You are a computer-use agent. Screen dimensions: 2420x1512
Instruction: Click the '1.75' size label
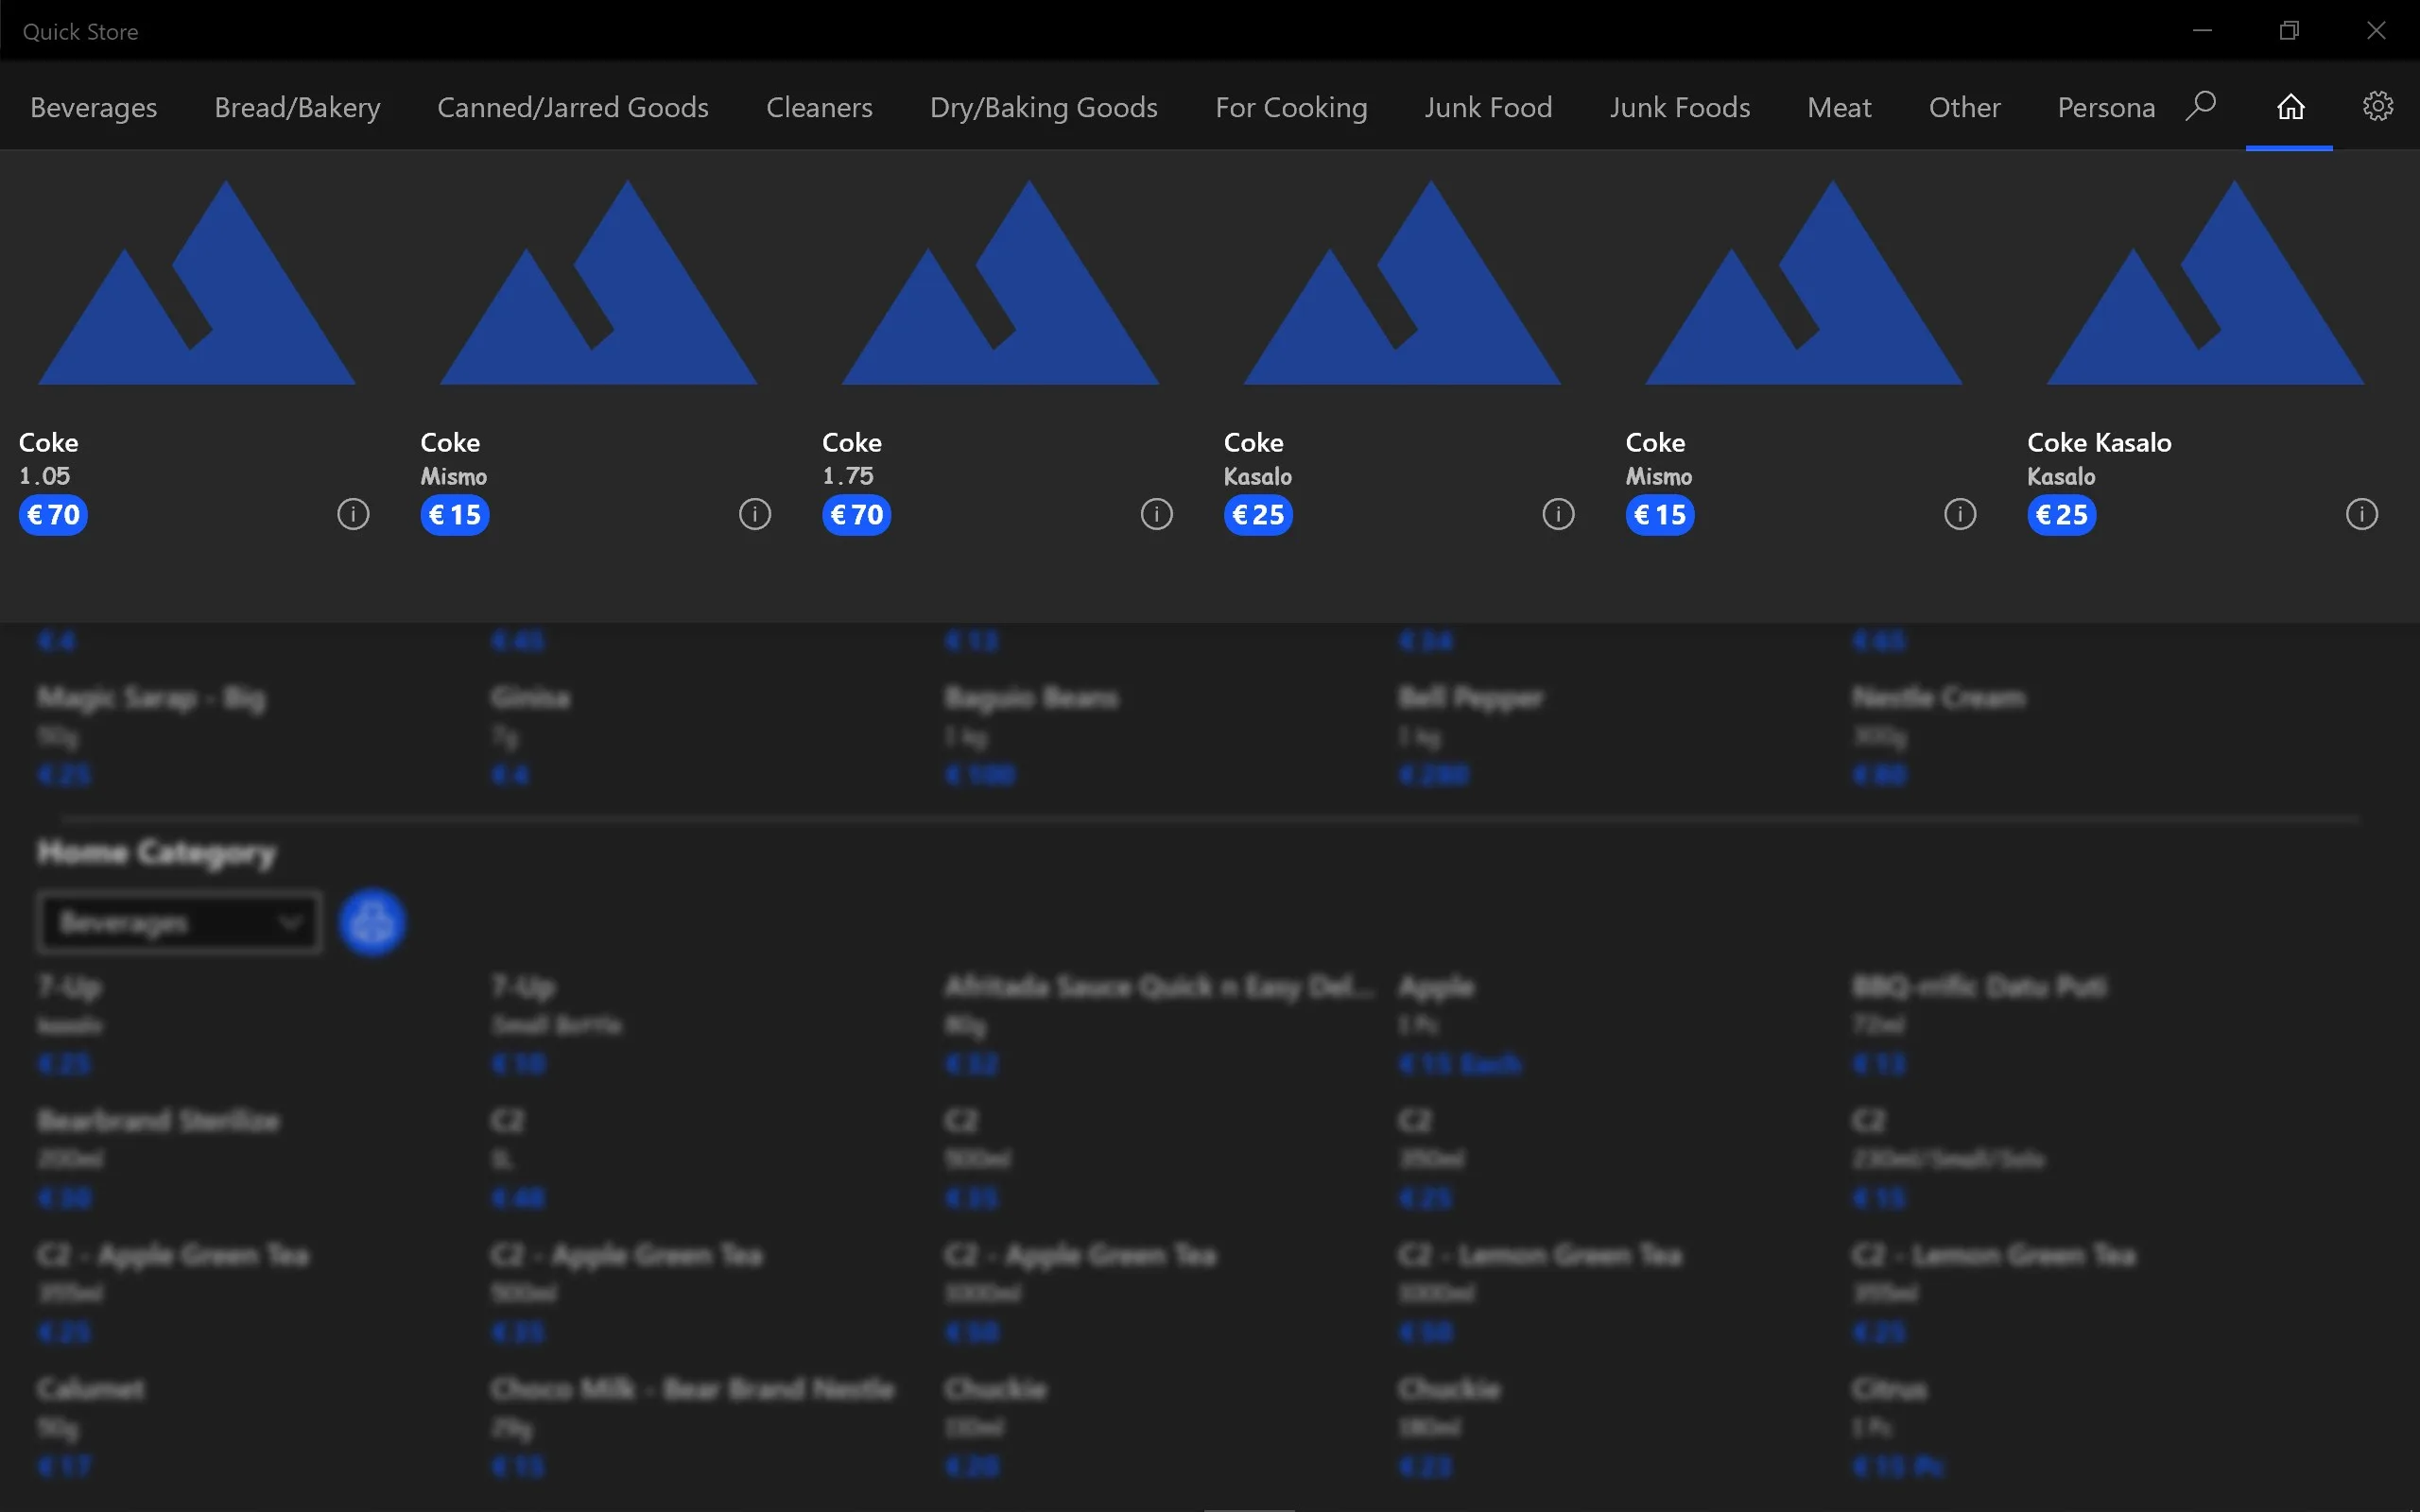tap(848, 476)
